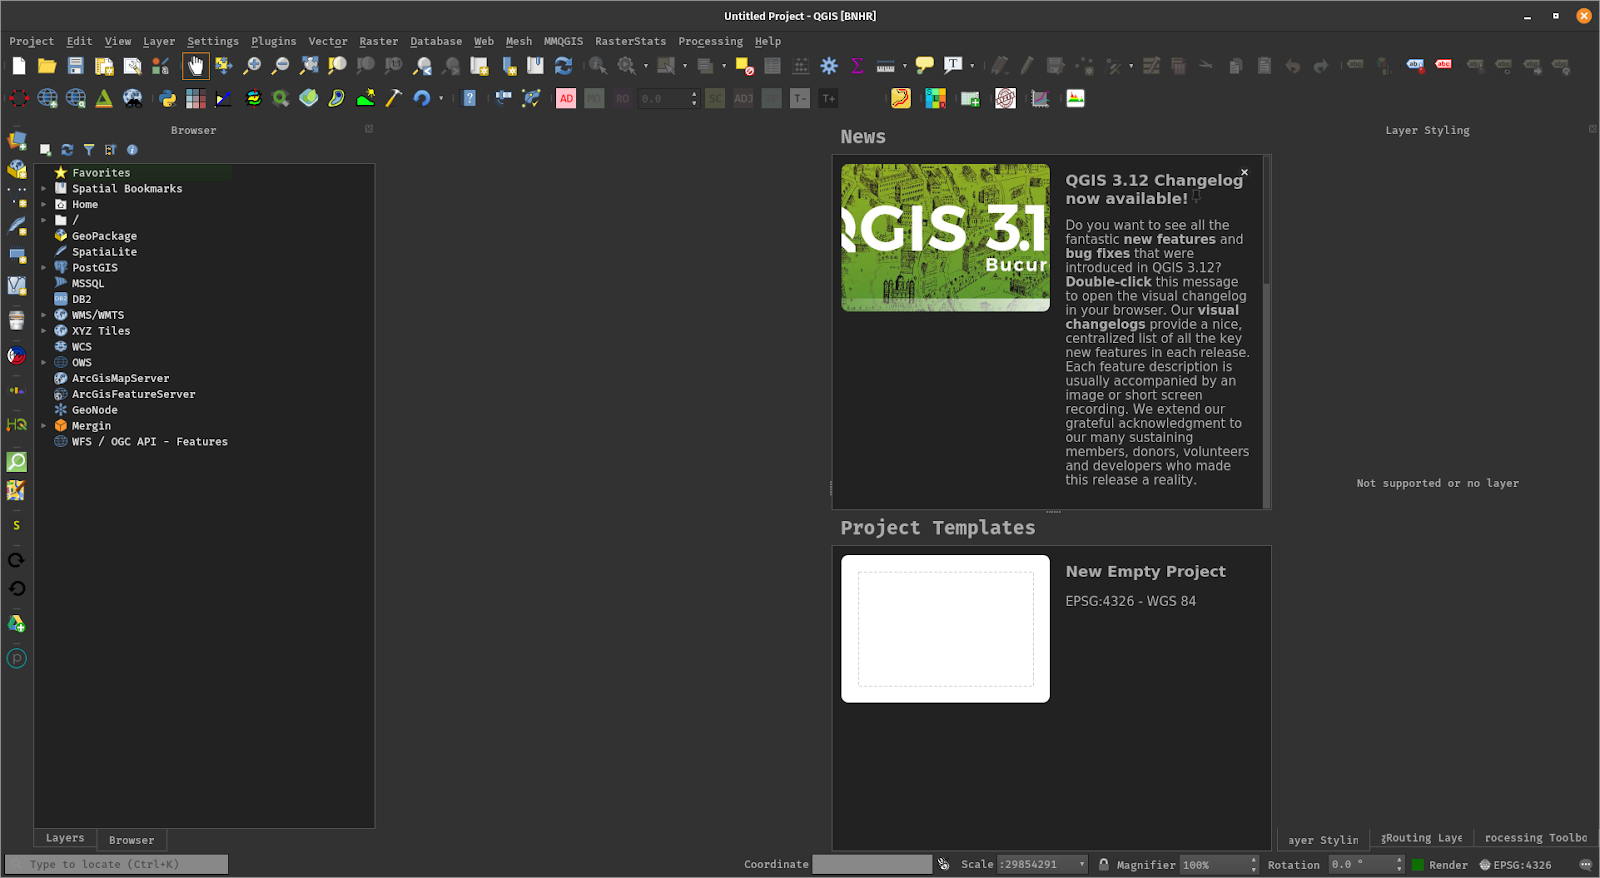Expand the Mergin tree node

[44, 426]
